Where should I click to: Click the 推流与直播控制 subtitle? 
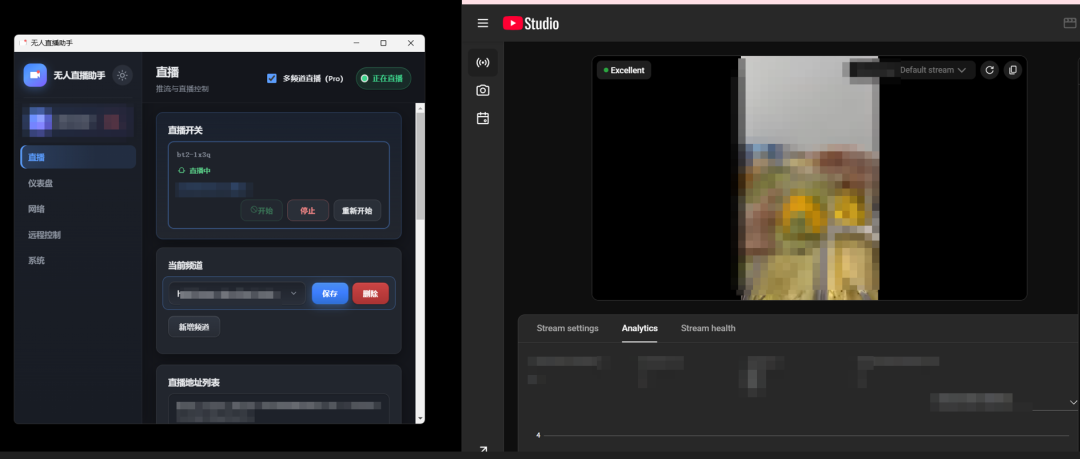click(183, 89)
